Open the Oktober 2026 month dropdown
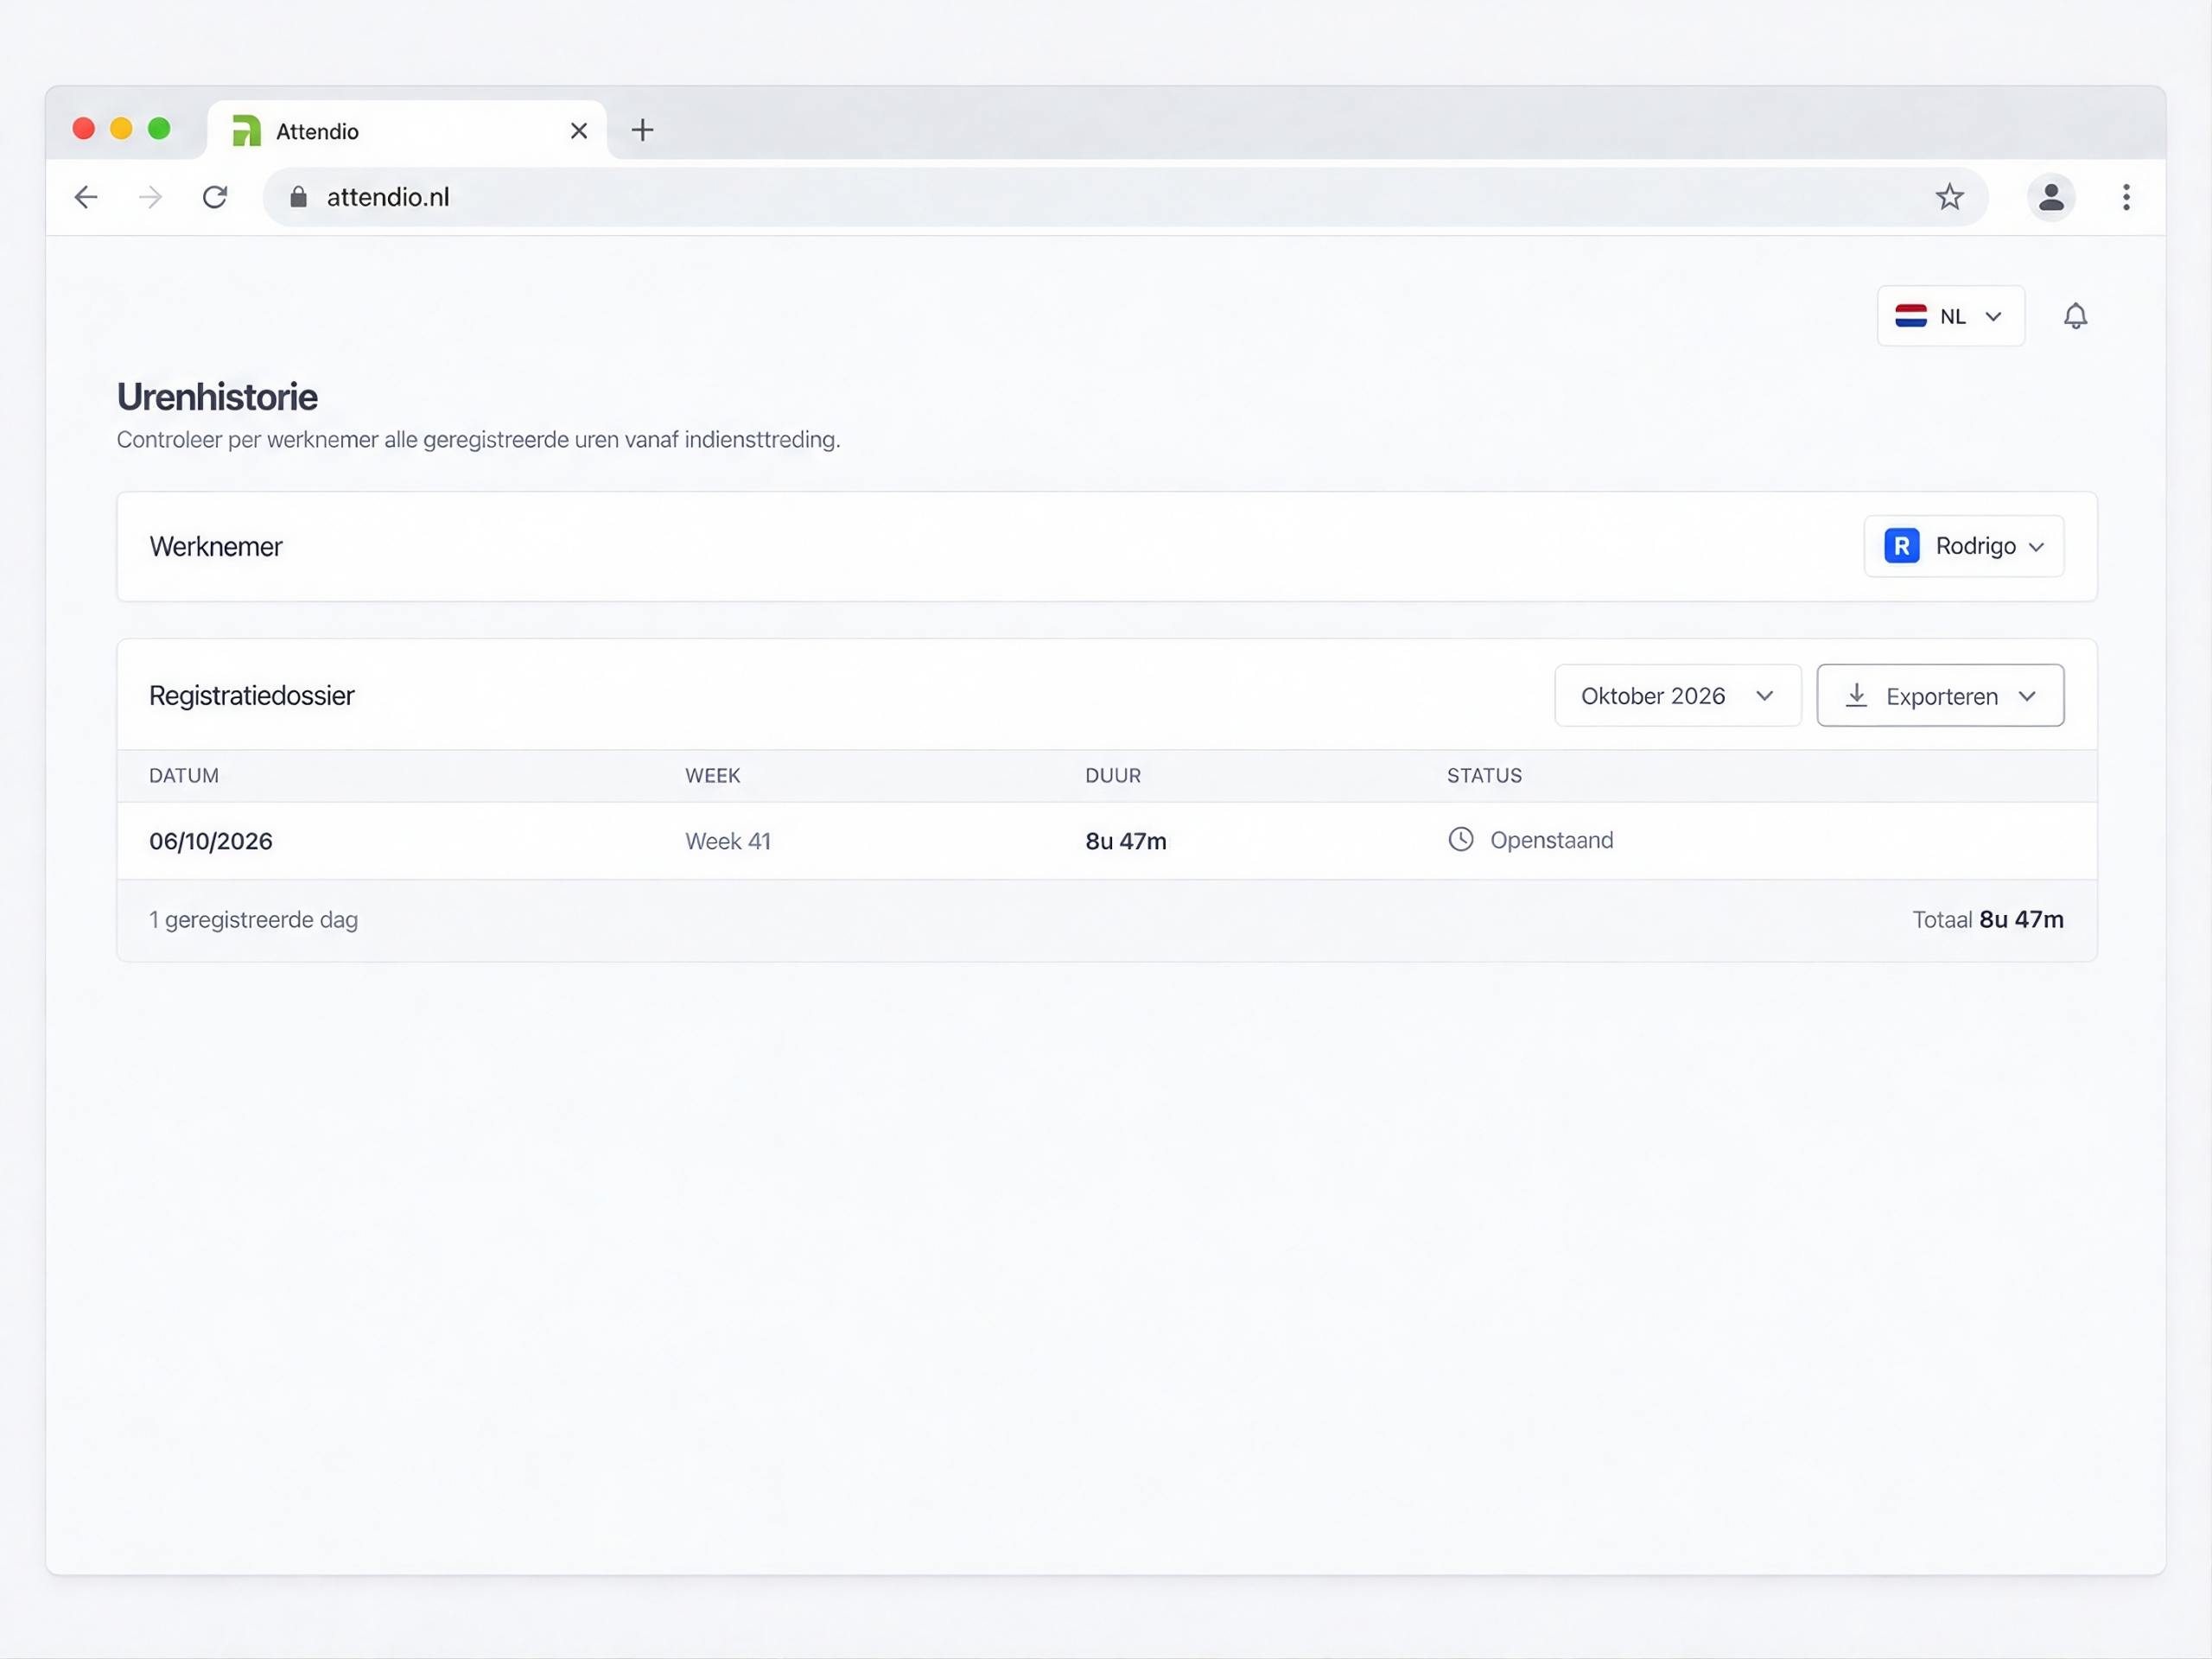2212x1659 pixels. [1677, 696]
